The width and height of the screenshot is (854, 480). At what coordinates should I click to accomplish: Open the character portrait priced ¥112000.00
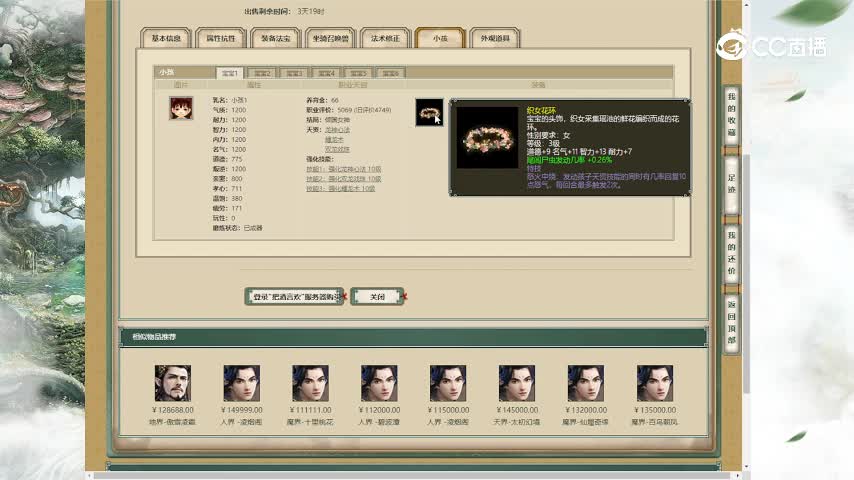379,384
